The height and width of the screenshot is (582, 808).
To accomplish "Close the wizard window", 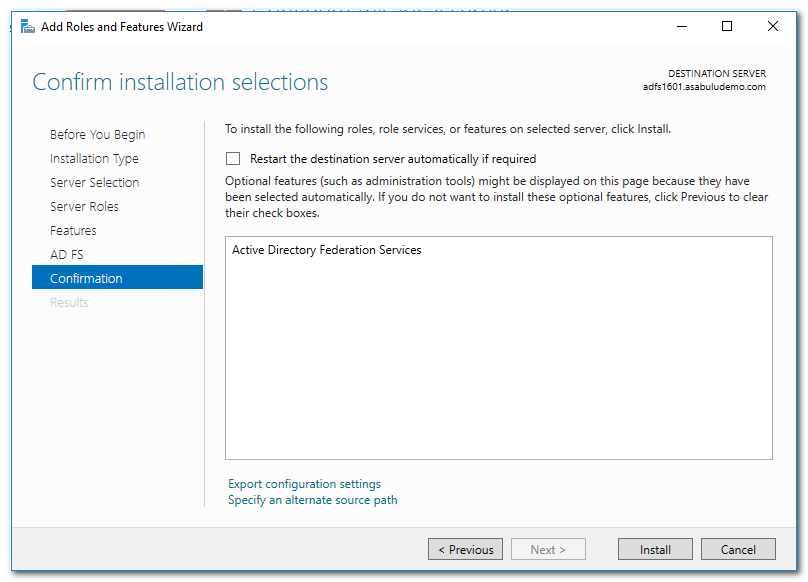I will 772,26.
